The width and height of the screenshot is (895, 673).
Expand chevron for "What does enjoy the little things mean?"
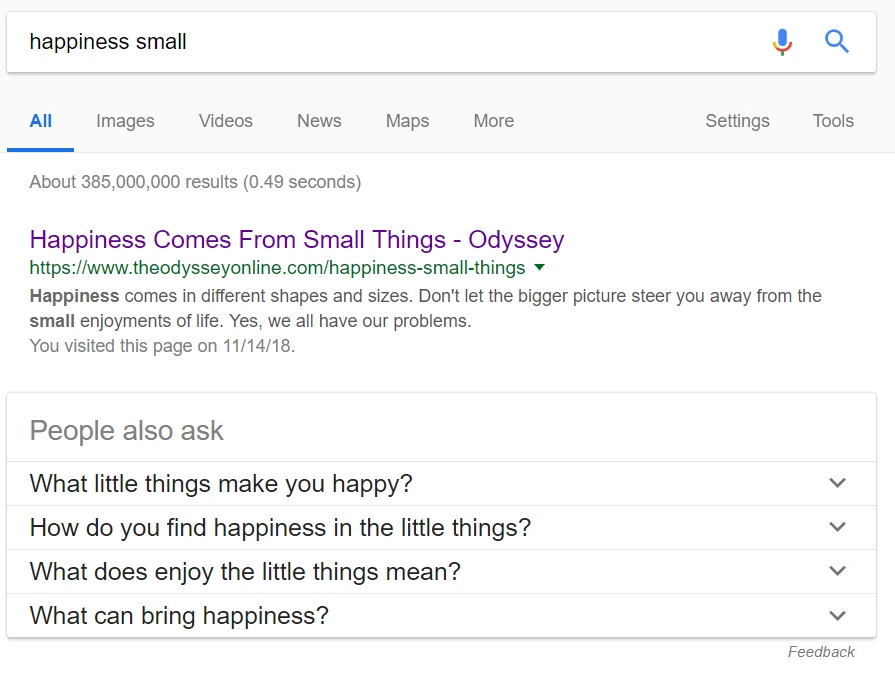(x=838, y=572)
